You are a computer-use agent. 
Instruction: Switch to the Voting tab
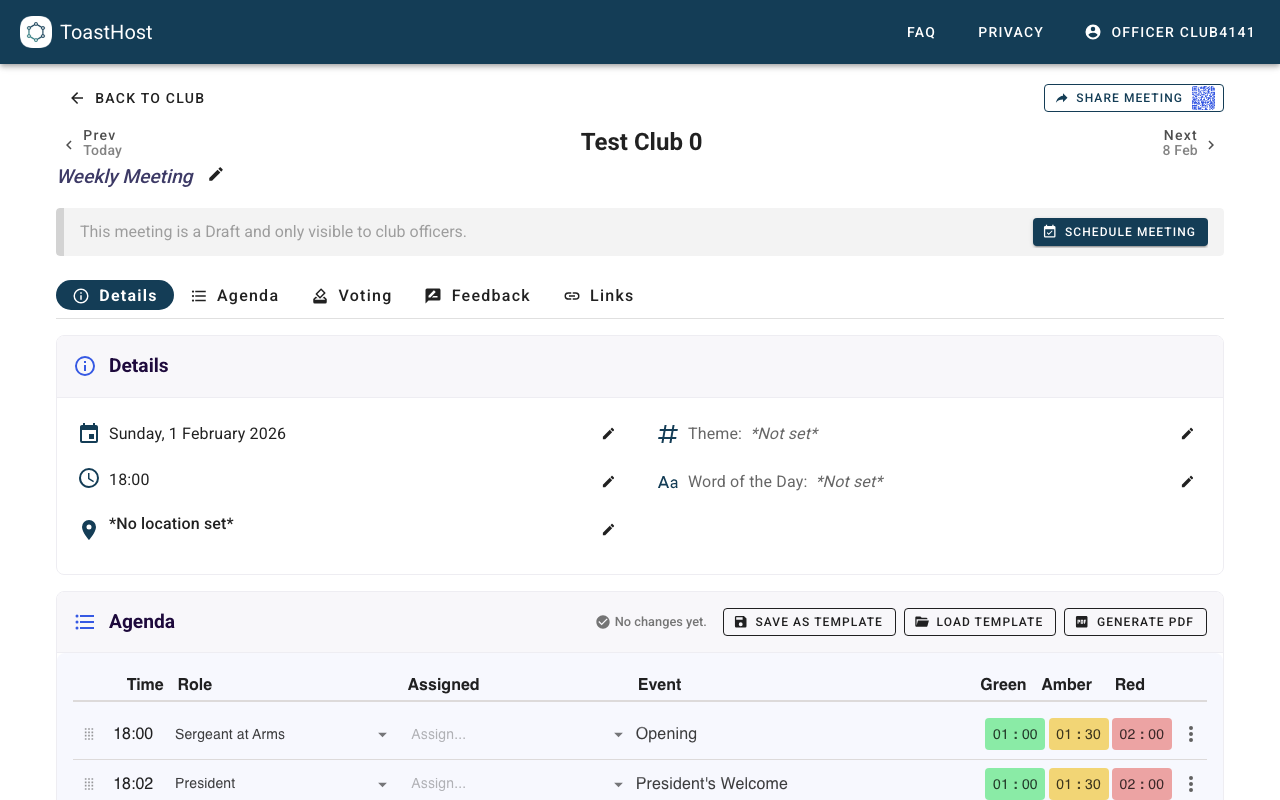352,296
